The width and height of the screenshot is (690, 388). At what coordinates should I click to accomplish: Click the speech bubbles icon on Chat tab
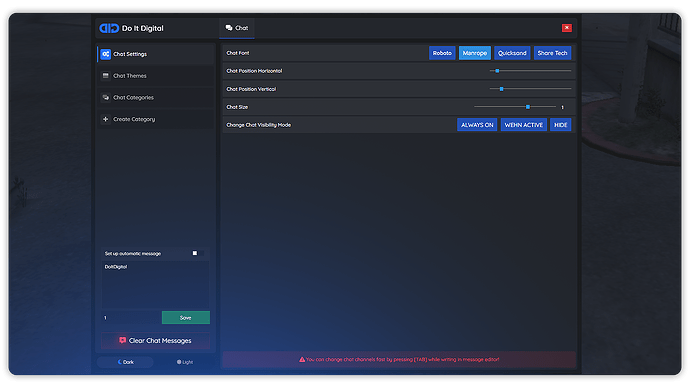tap(229, 28)
